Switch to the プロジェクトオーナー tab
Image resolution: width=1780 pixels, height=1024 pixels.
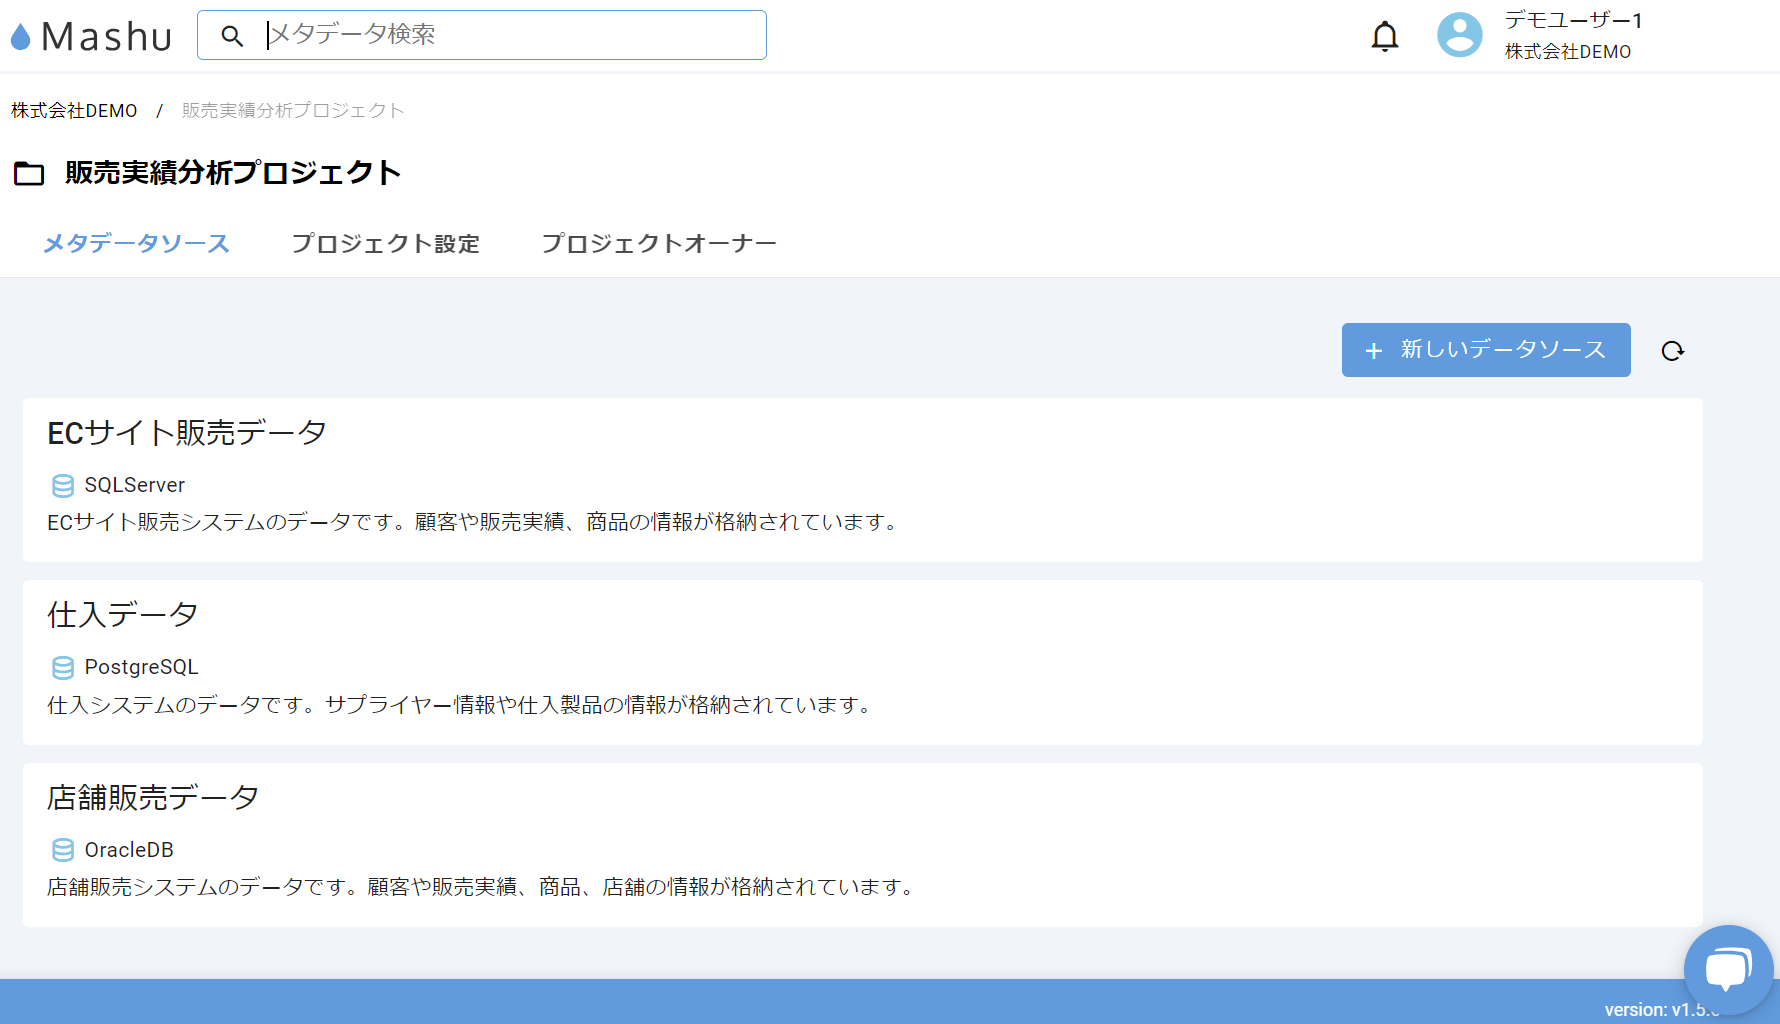coord(659,243)
